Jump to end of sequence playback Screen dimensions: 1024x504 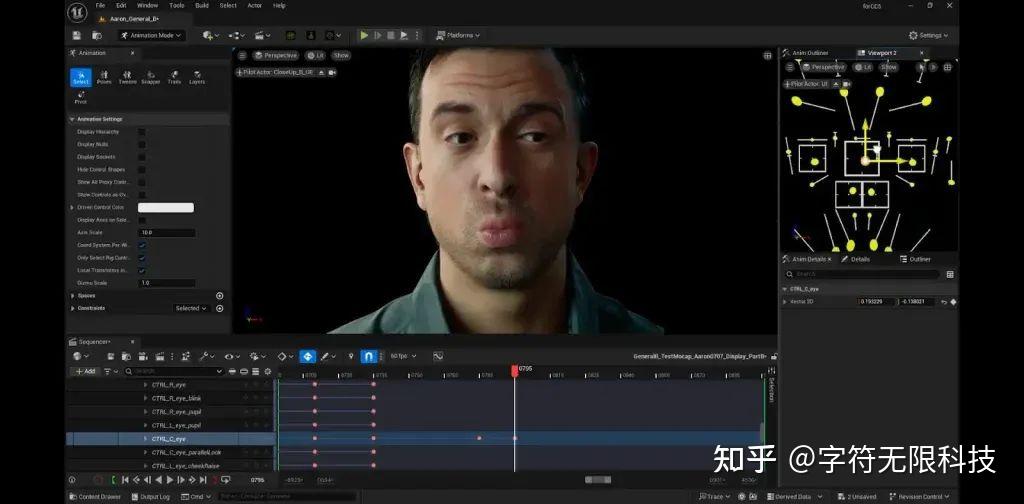203,480
